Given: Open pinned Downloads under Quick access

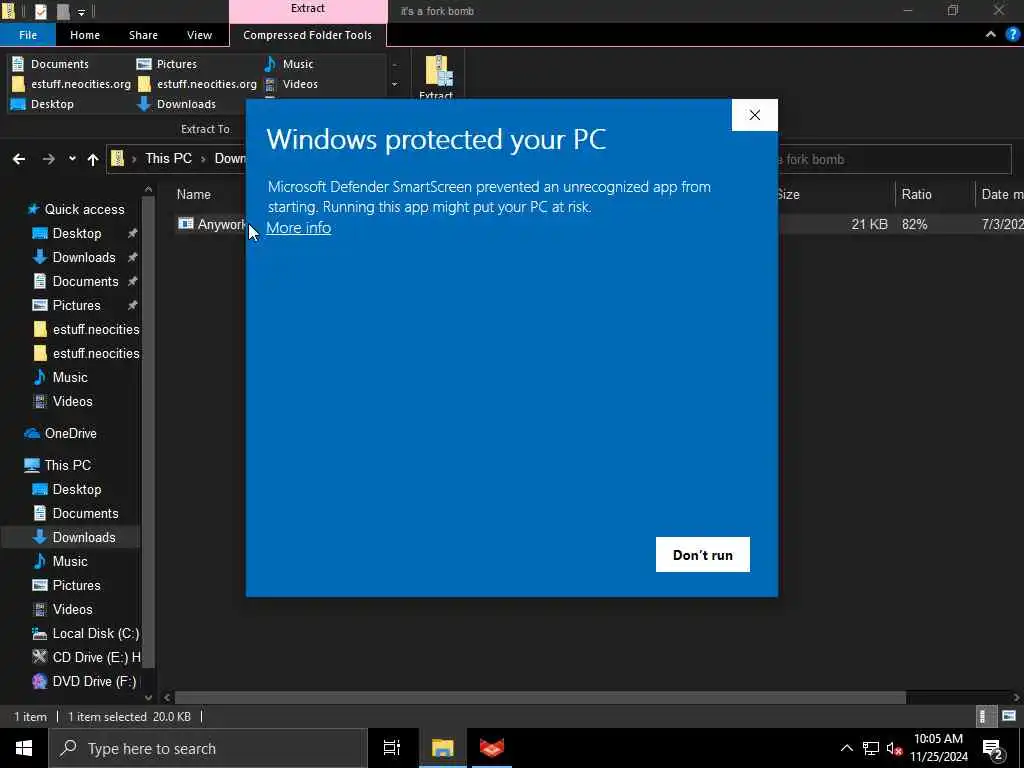Looking at the screenshot, I should pyautogui.click(x=84, y=257).
